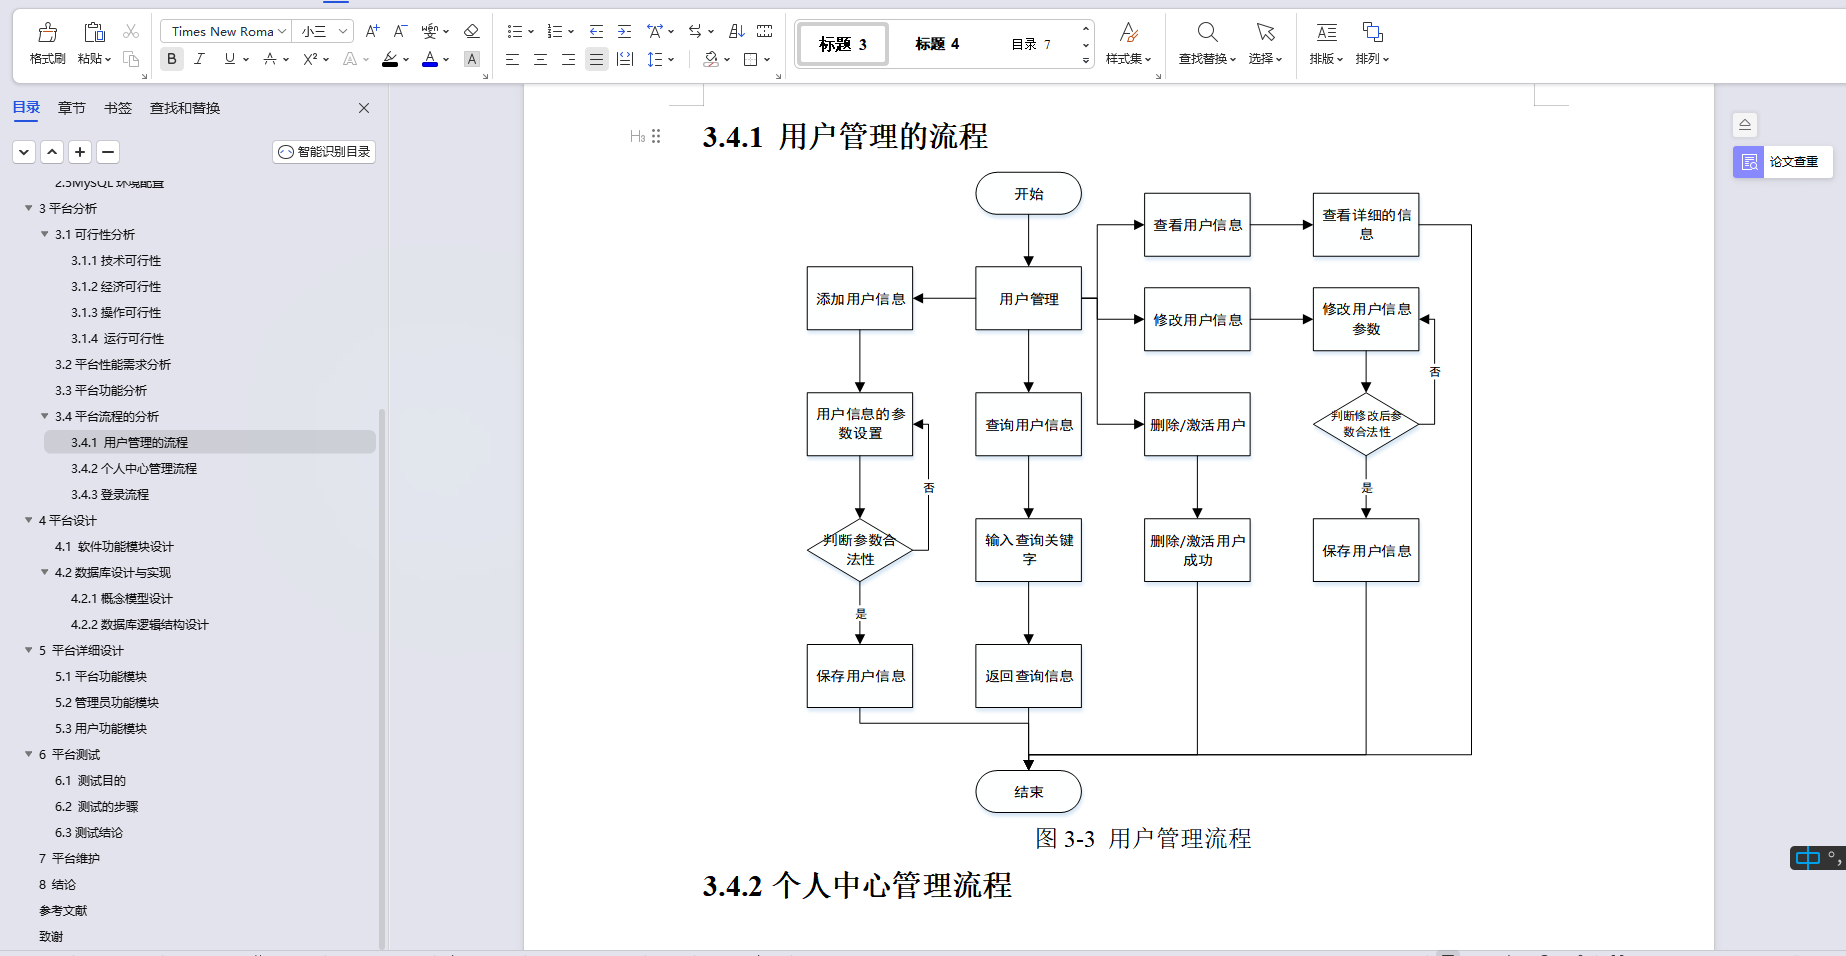The height and width of the screenshot is (956, 1846).
Task: Toggle italic formatting
Action: pyautogui.click(x=200, y=59)
